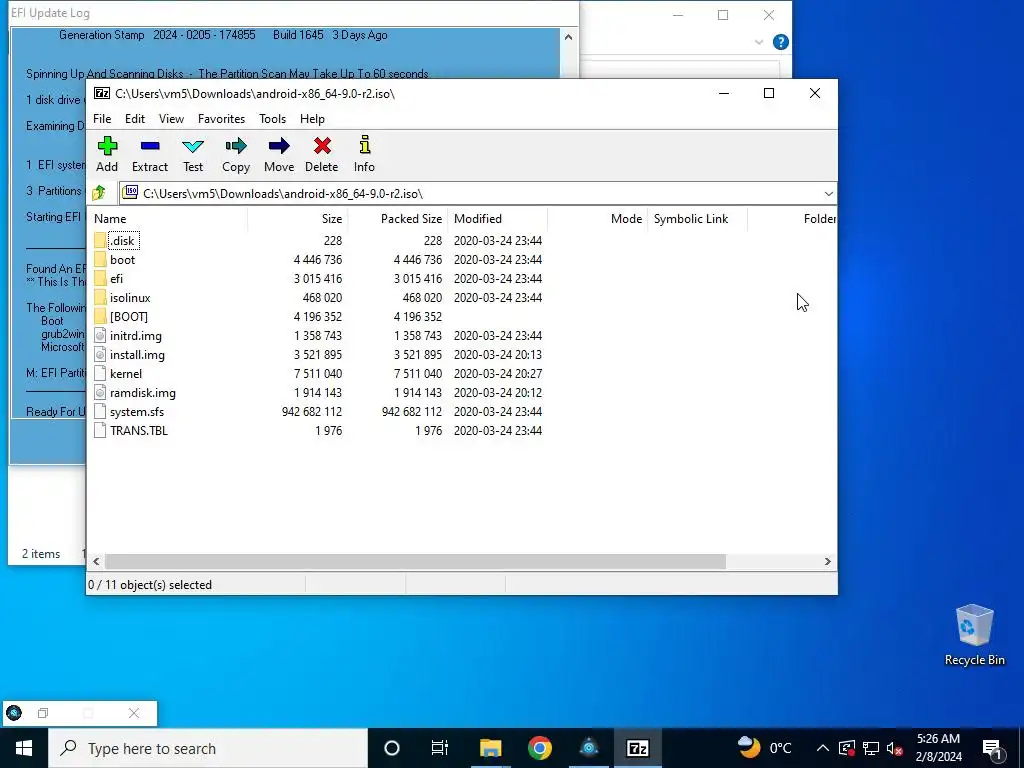Open the Favorites menu
The height and width of the screenshot is (768, 1024).
point(221,119)
